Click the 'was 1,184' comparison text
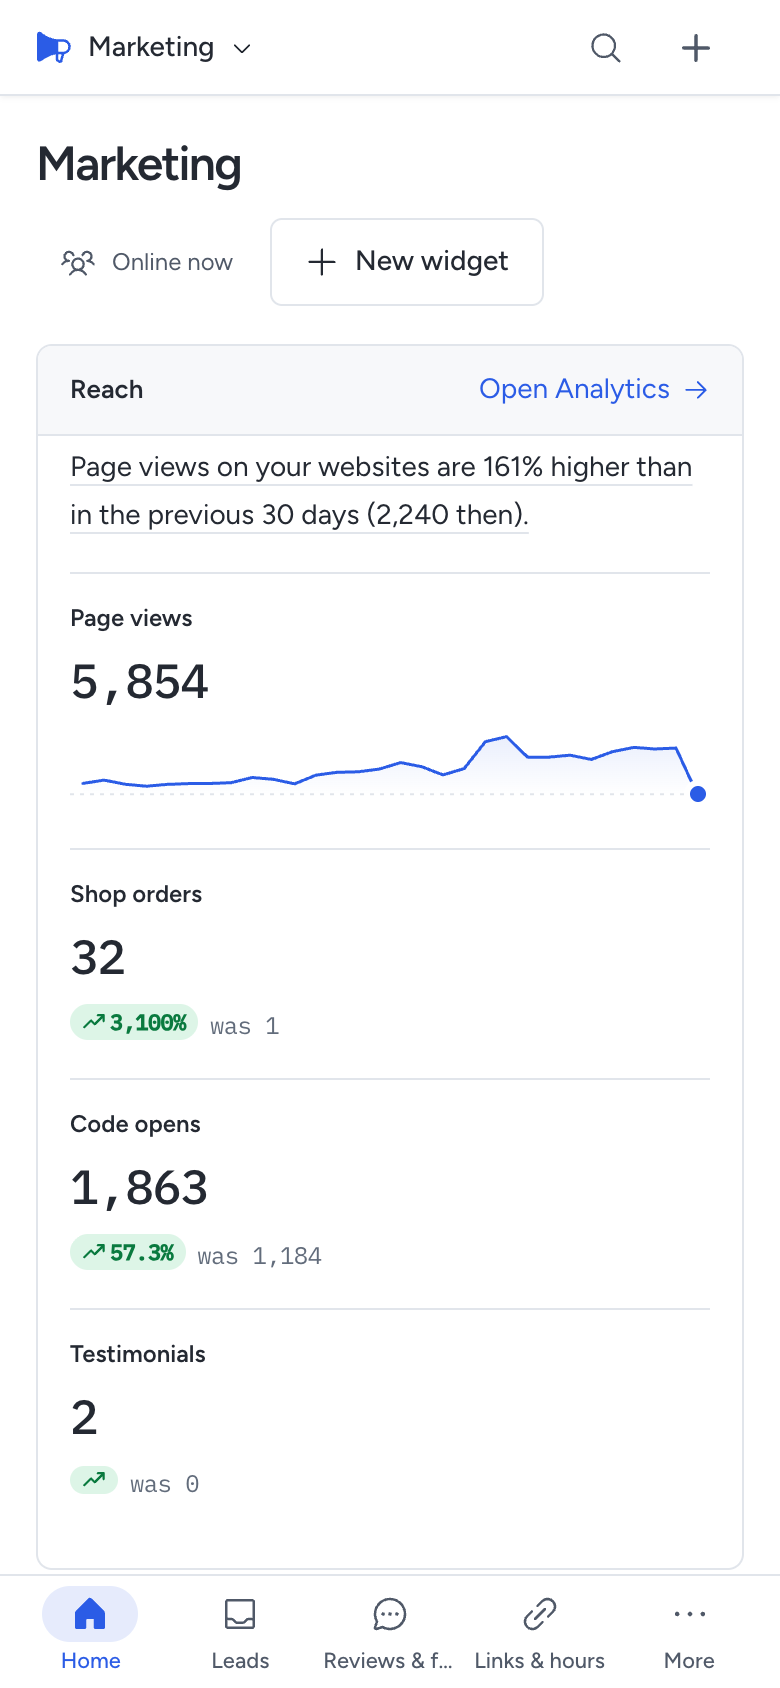 click(x=260, y=1256)
